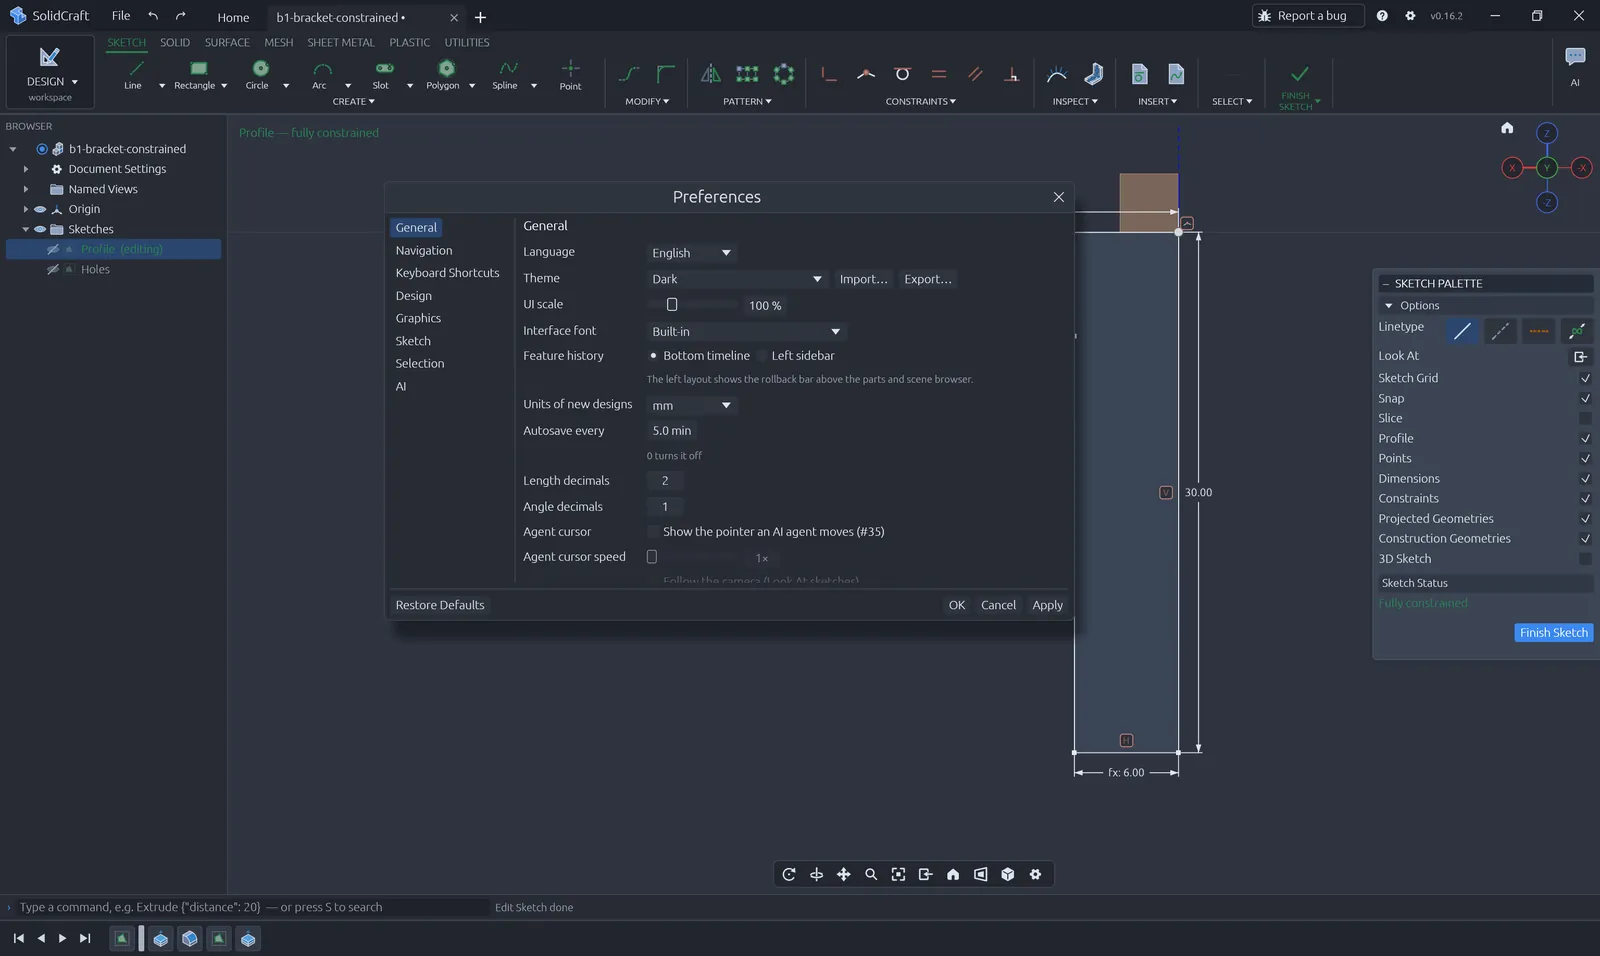Select the Left sidebar radio option
Screen dimensions: 1600x956
762,356
